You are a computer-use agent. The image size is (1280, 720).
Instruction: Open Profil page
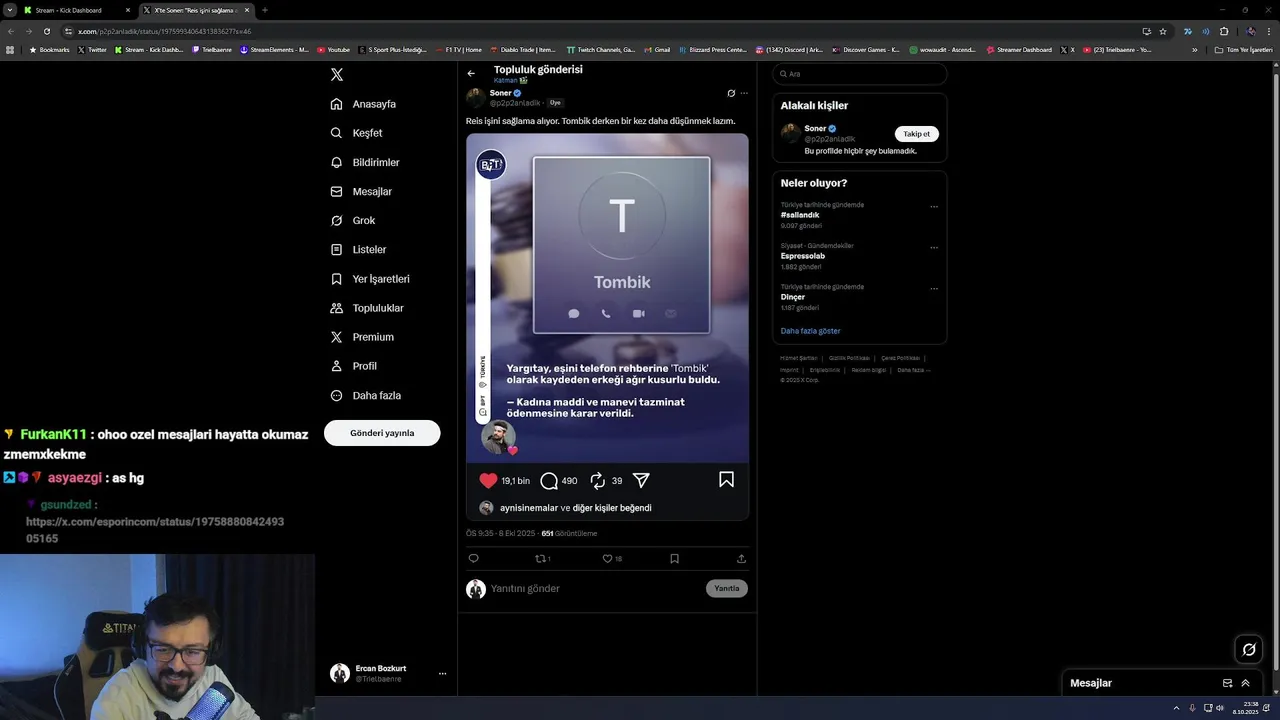(353, 366)
